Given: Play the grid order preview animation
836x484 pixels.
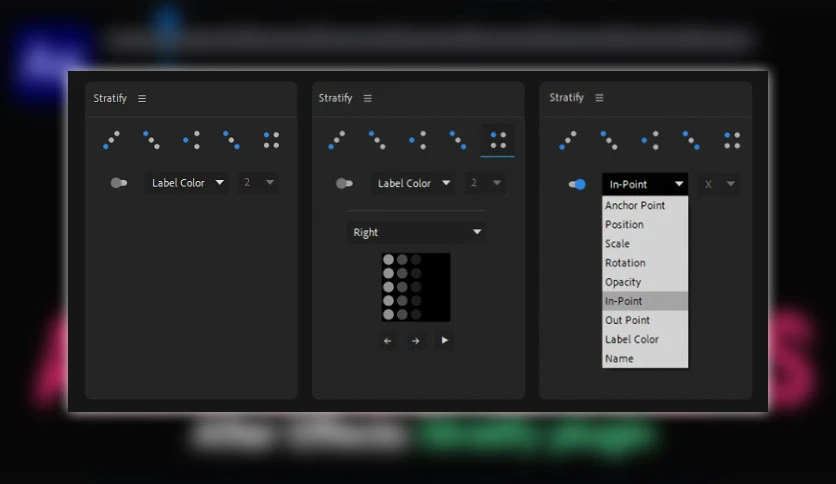Looking at the screenshot, I should [445, 340].
